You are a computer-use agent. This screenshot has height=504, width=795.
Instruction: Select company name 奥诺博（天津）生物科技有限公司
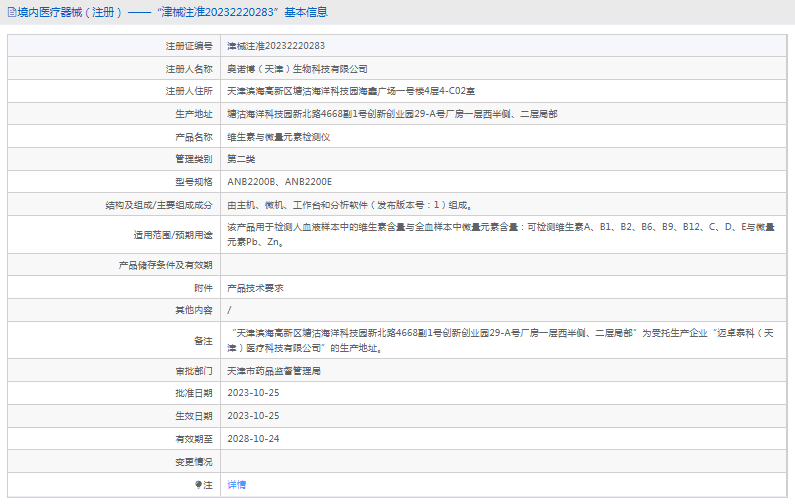[x=297, y=69]
